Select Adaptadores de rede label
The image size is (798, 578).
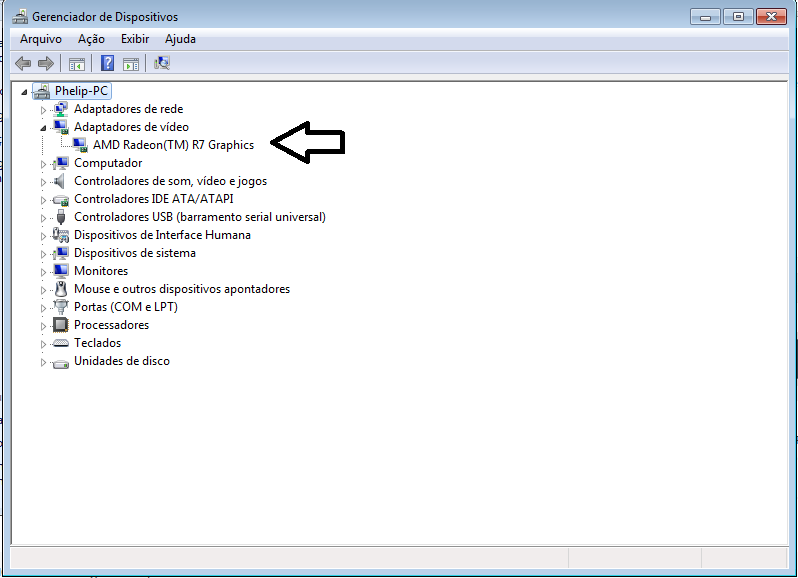click(x=128, y=109)
